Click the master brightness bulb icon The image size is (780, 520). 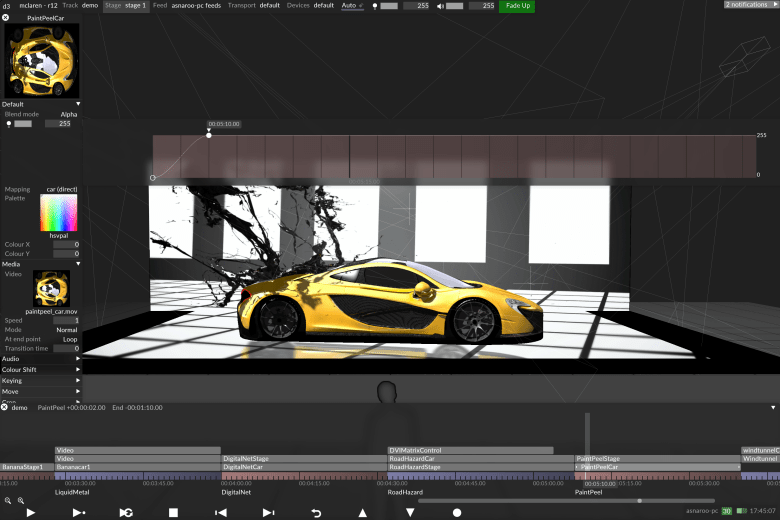coord(375,6)
